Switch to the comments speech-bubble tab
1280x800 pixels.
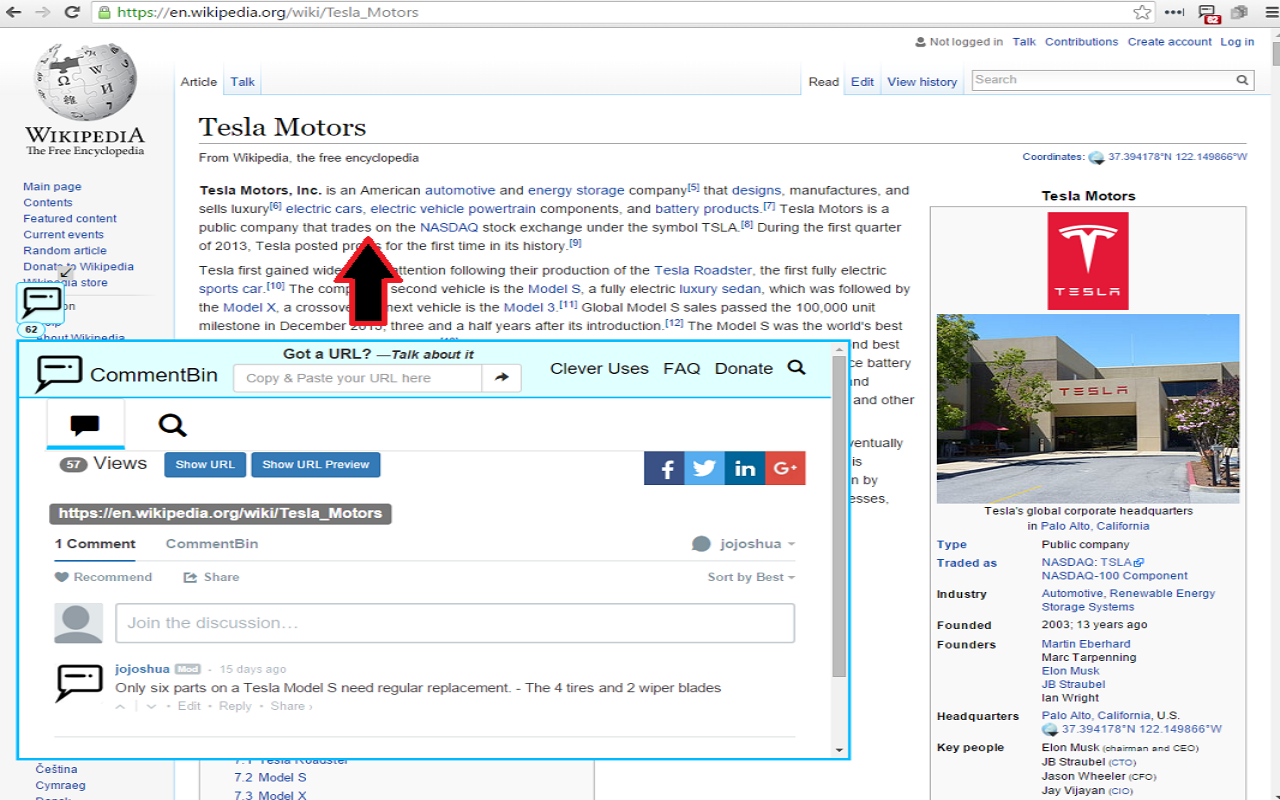pos(85,425)
